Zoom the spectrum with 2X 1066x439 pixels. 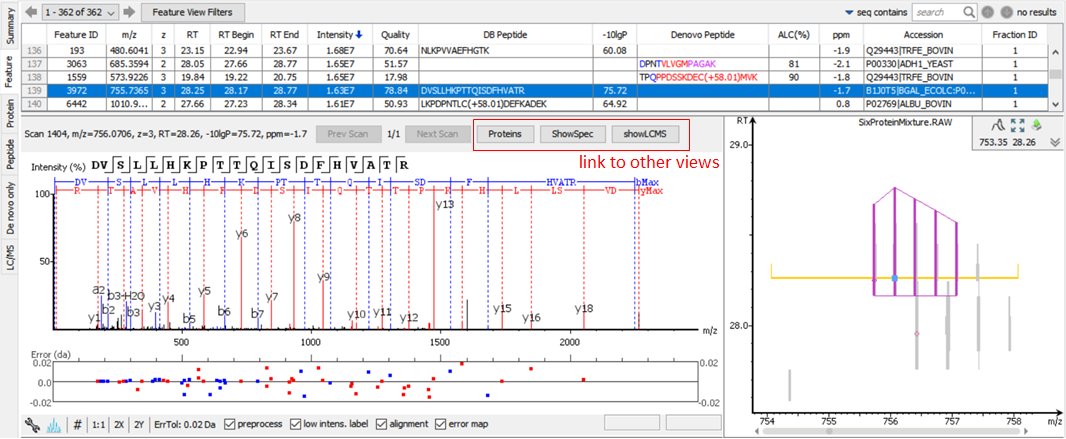coord(119,424)
